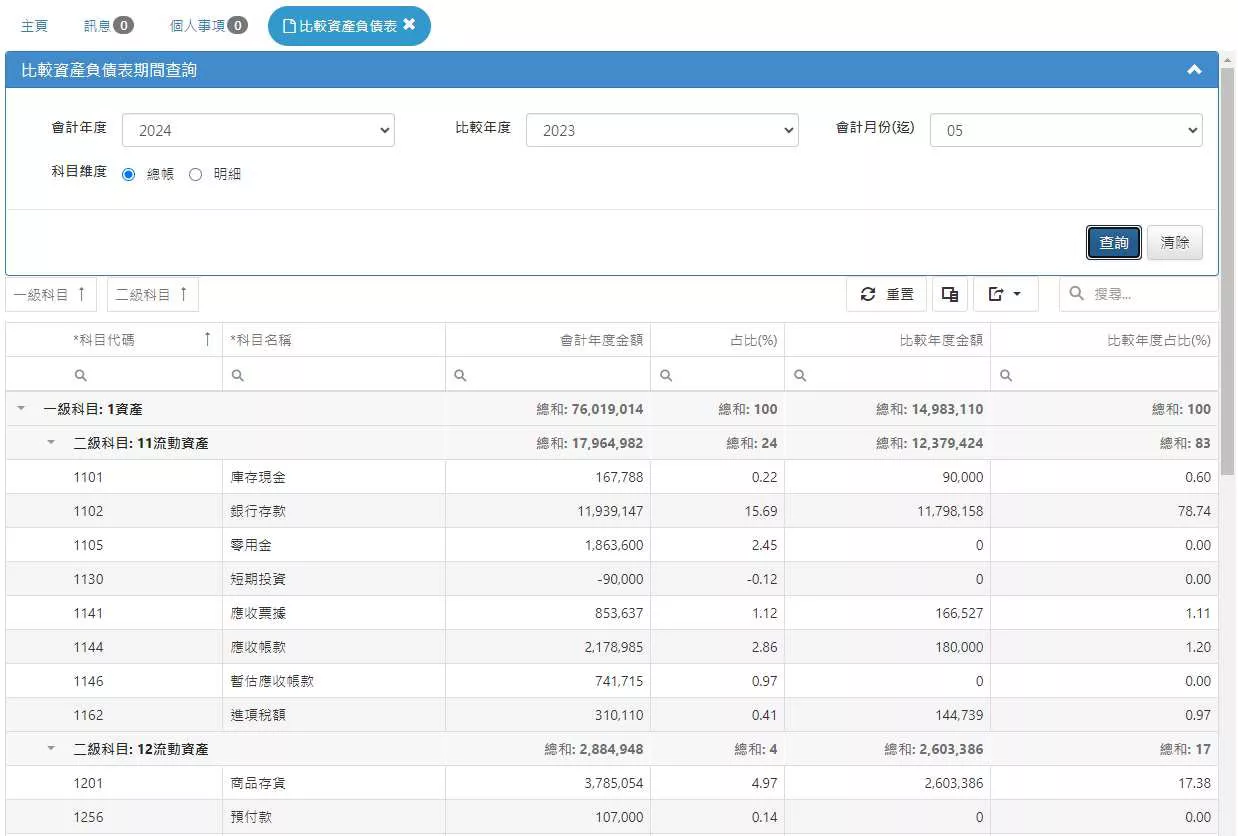1238x836 pixels.
Task: Select the 總帳 radio option
Action: tap(128, 174)
